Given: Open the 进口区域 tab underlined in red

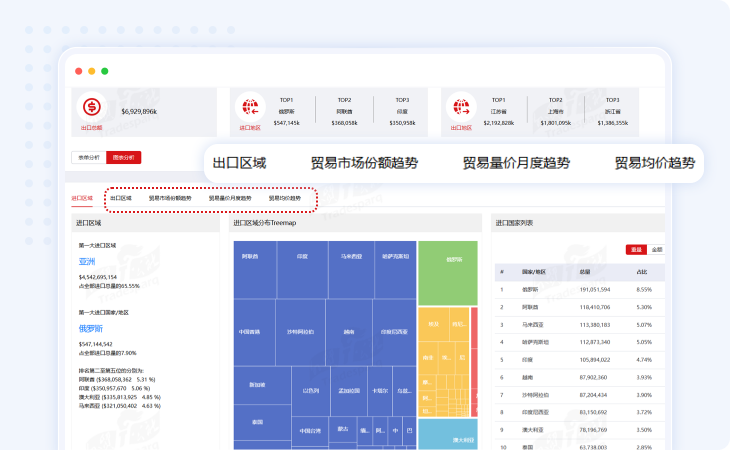Looking at the screenshot, I should pos(82,198).
